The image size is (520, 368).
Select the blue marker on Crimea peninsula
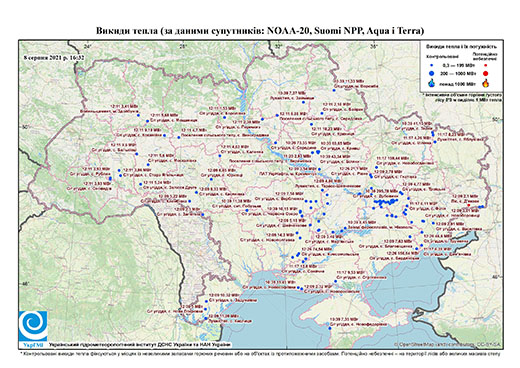[330, 328]
